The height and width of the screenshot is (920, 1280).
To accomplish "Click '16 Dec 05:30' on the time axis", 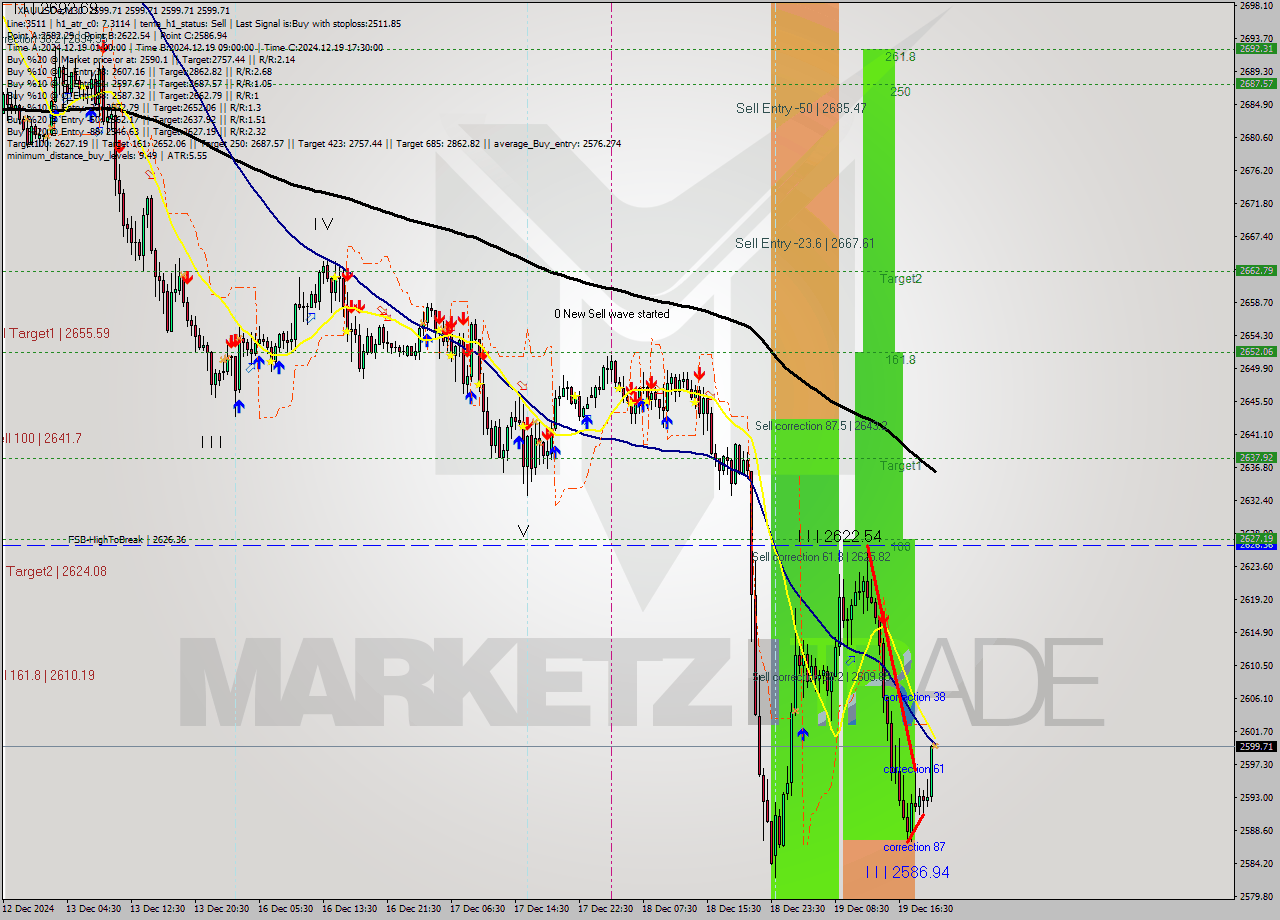I will coord(286,909).
